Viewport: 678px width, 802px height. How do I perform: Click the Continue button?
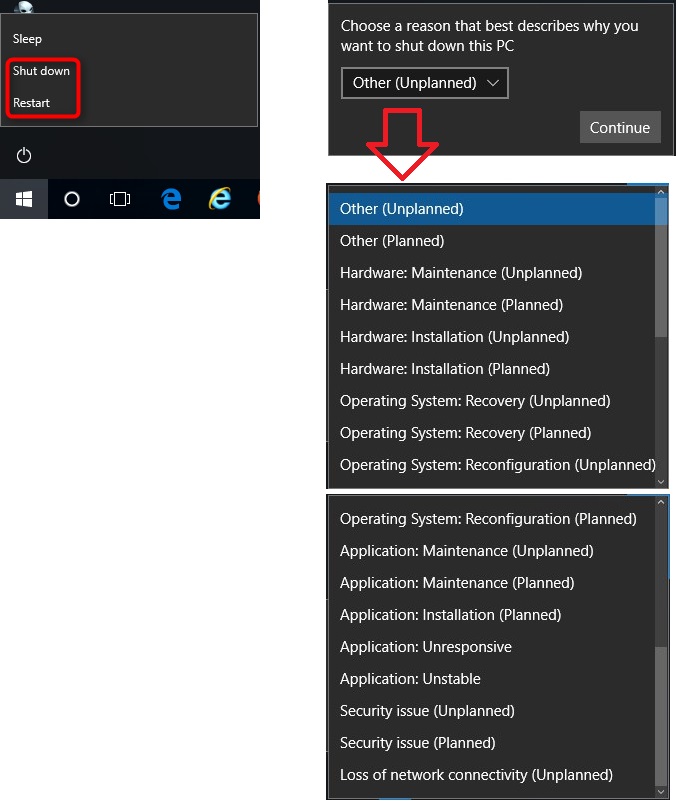pyautogui.click(x=620, y=127)
